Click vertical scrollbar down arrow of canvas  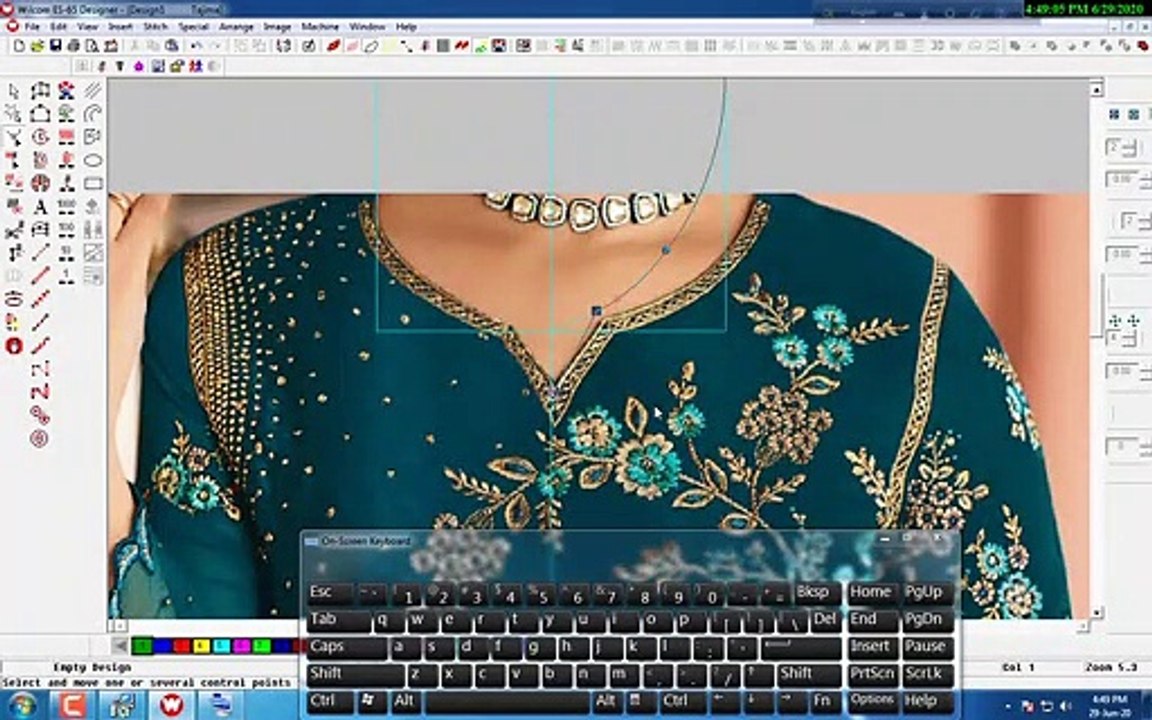click(x=1096, y=612)
